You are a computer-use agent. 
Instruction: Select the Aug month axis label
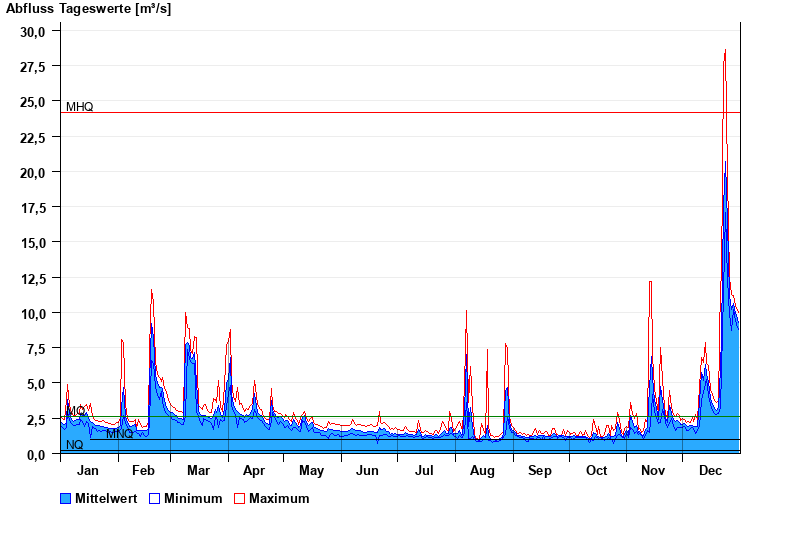tap(482, 471)
